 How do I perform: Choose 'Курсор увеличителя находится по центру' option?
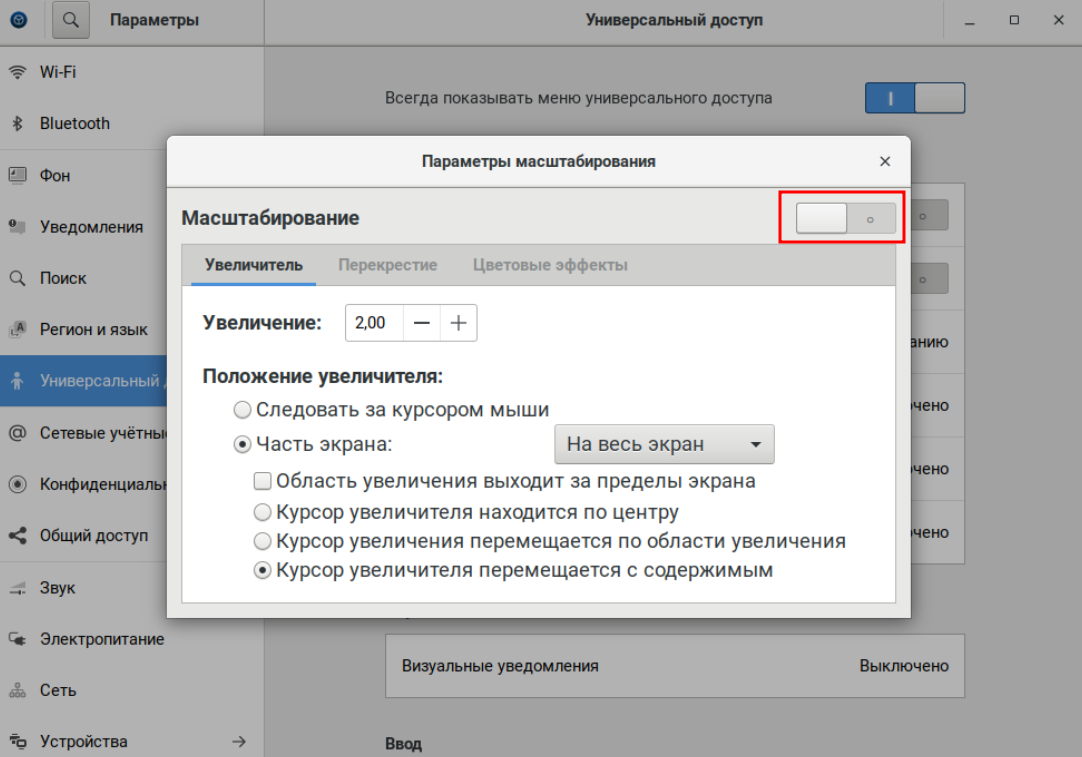coord(263,512)
